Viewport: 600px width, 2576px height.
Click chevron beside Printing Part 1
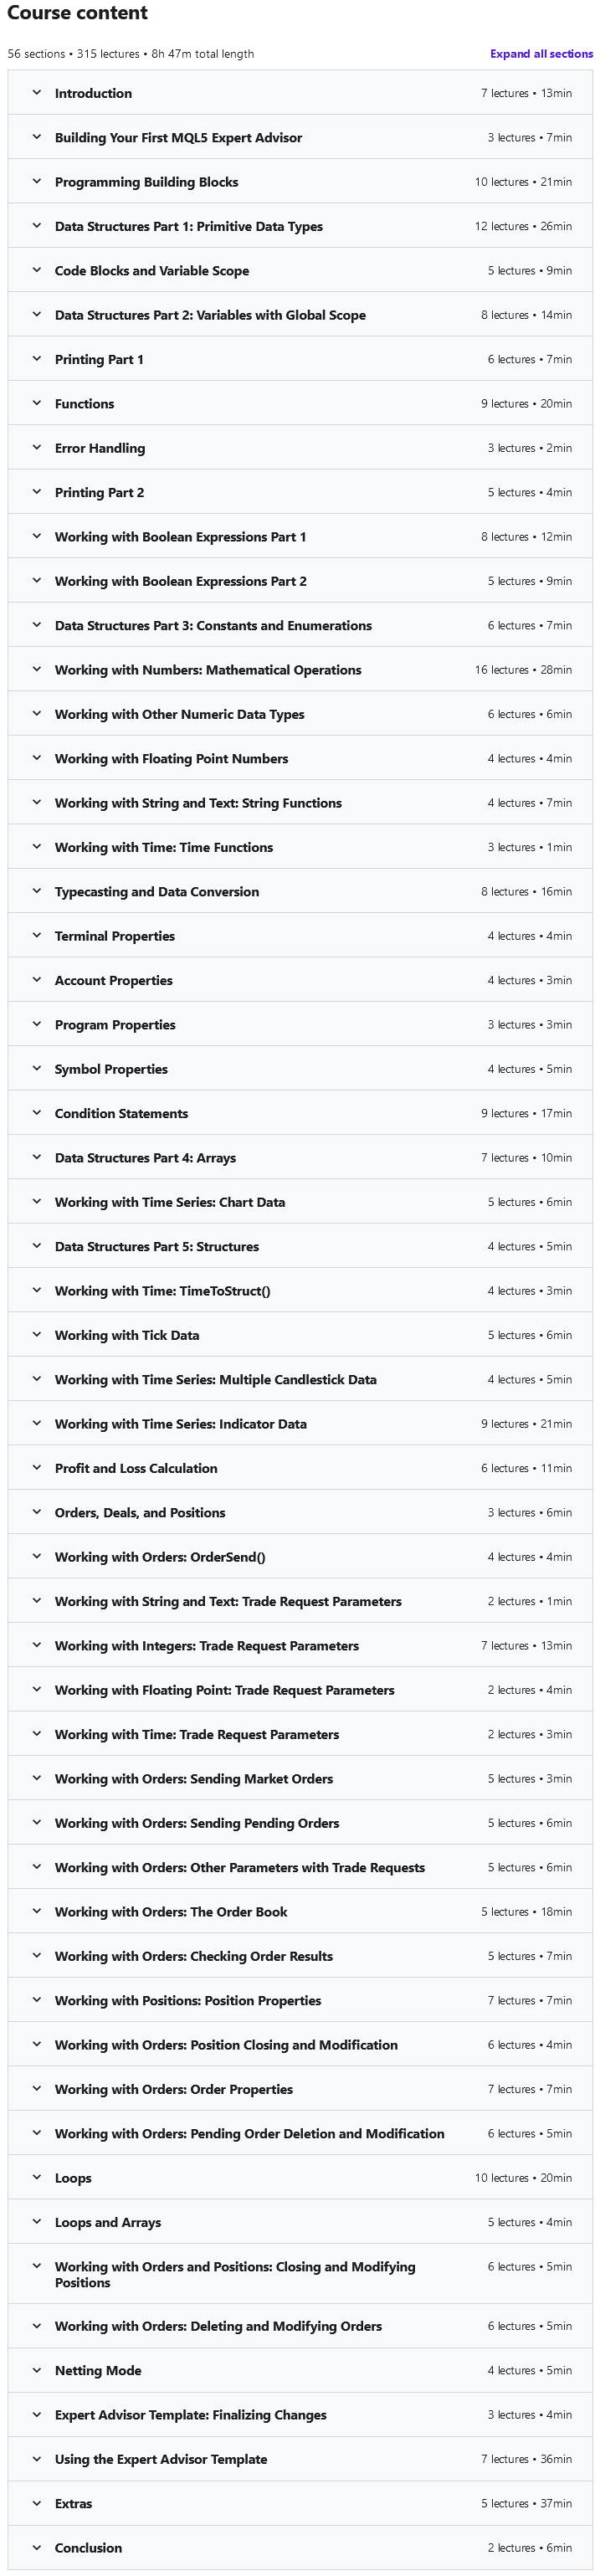pyautogui.click(x=37, y=359)
